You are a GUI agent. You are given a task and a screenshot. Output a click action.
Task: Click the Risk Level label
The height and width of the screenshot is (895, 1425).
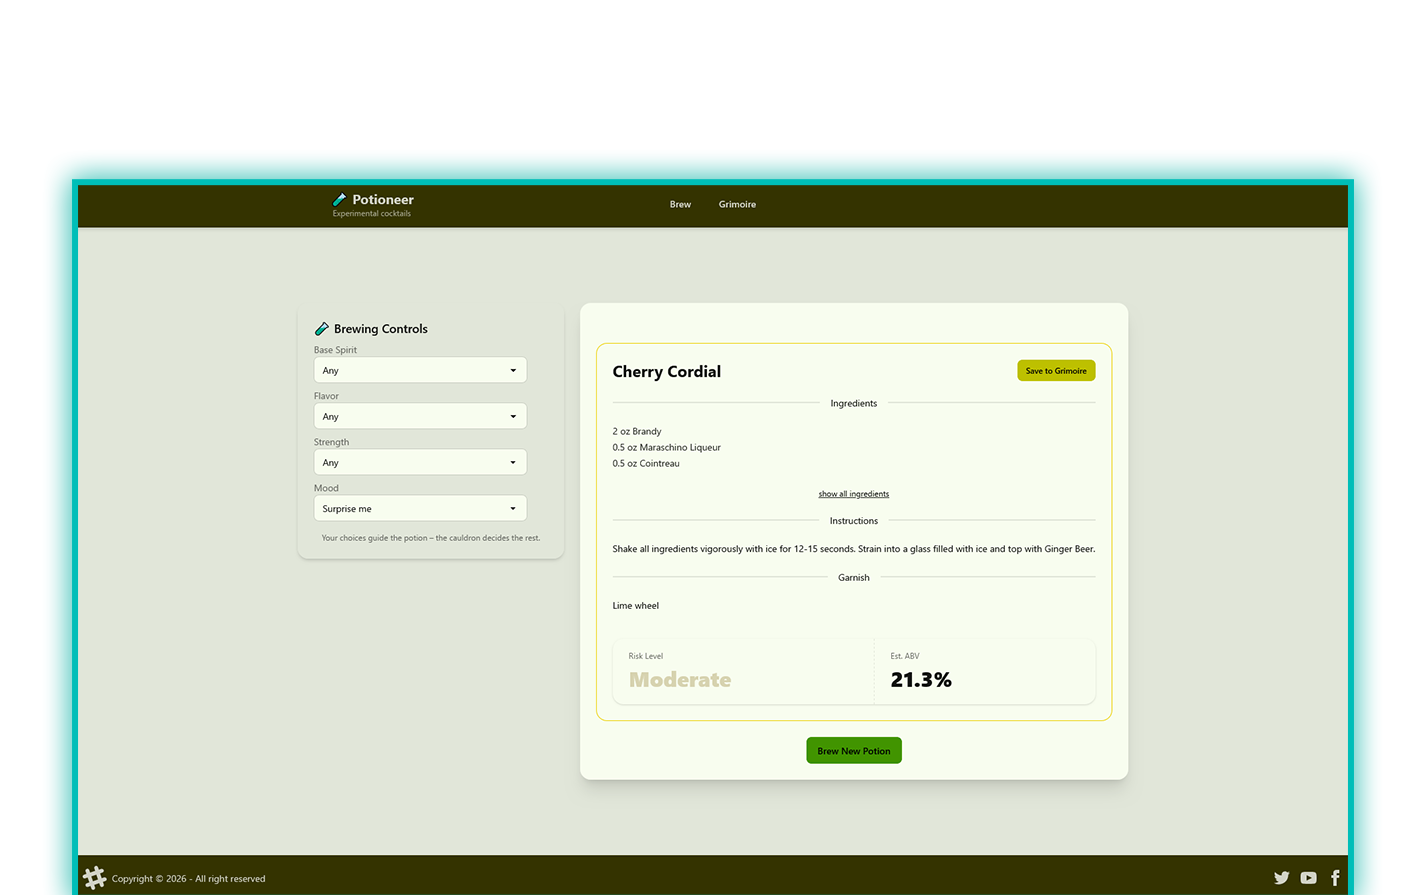(646, 656)
